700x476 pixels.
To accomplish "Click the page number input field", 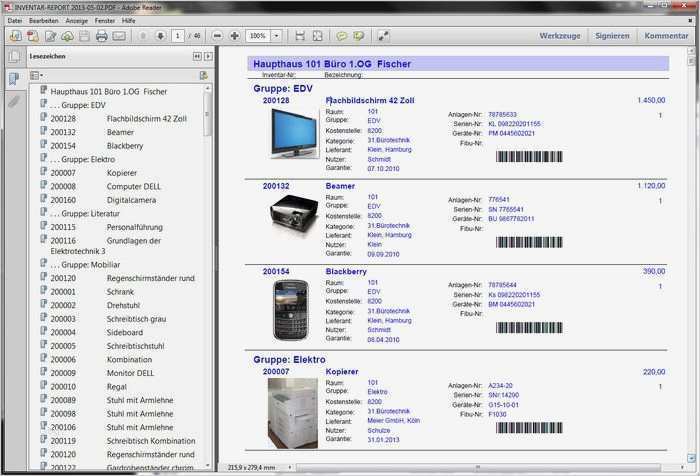I will click(x=178, y=36).
